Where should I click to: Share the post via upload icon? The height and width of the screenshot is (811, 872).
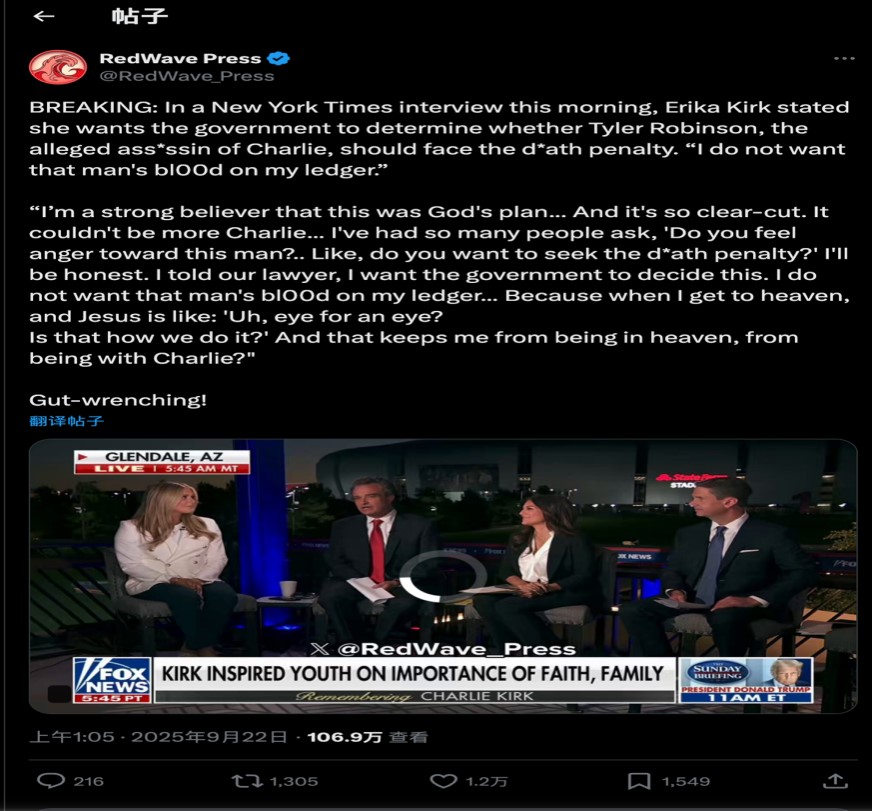pos(835,781)
